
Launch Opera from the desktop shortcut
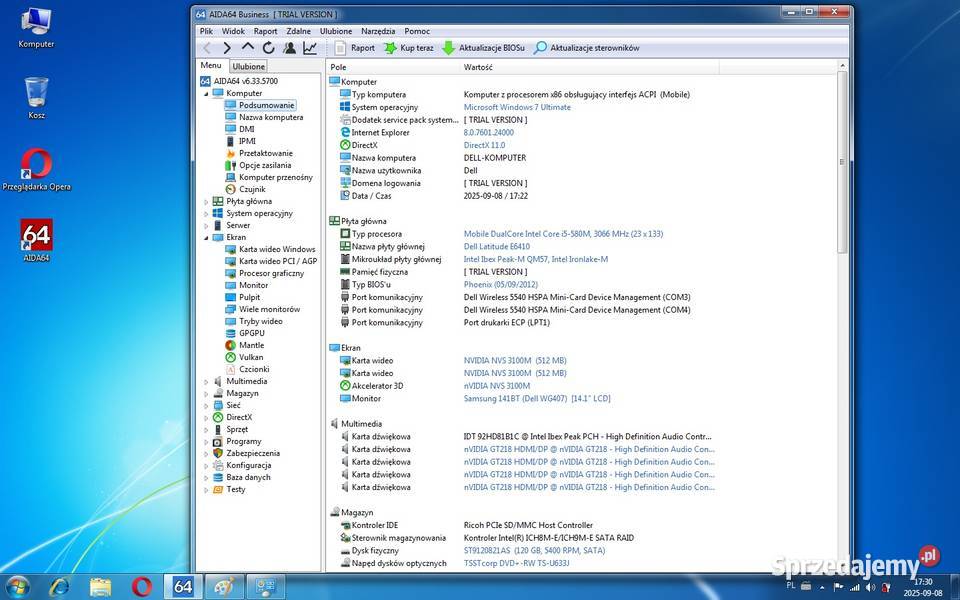pyautogui.click(x=37, y=164)
